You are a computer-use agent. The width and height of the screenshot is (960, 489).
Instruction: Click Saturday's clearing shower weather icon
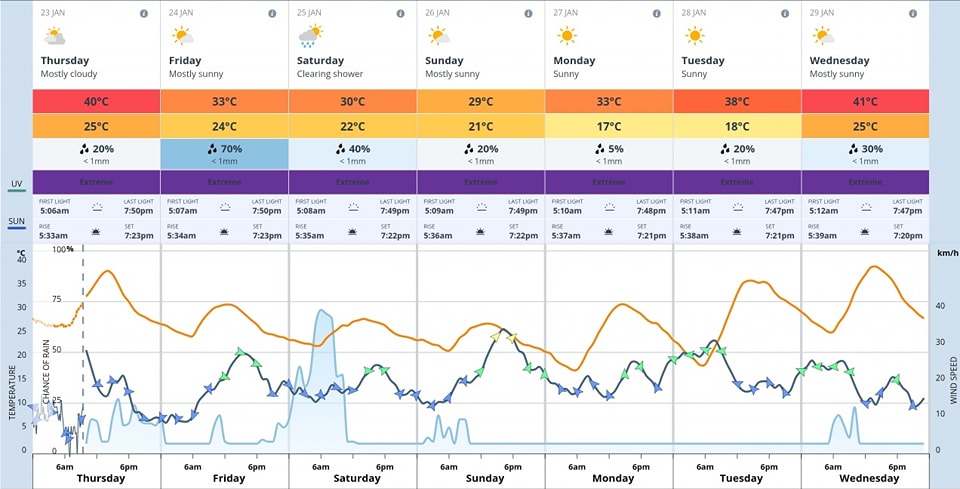point(311,36)
